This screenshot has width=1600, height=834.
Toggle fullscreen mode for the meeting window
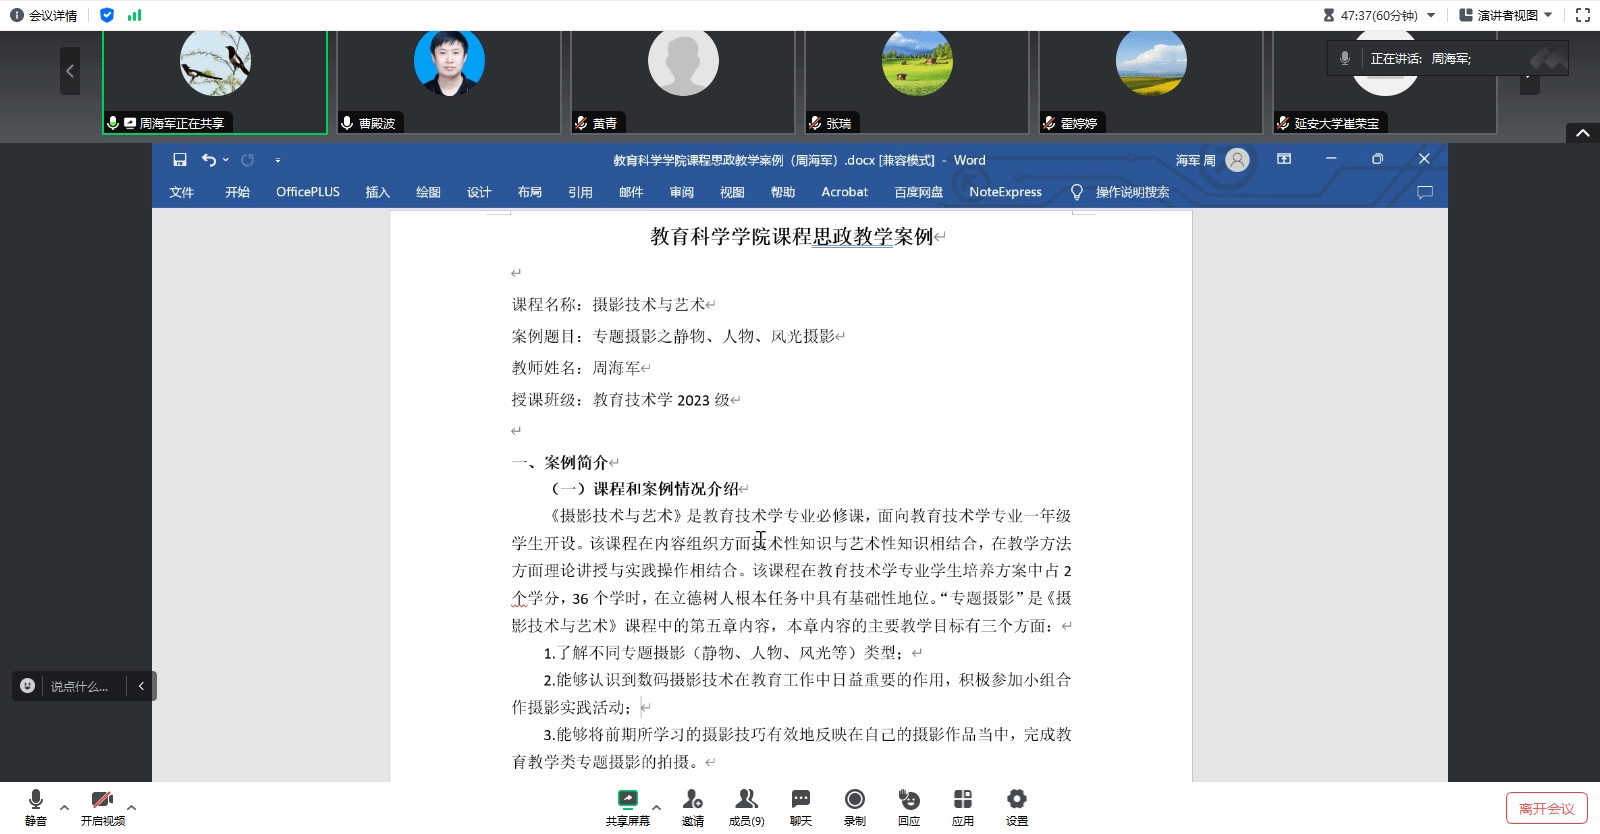[1582, 15]
